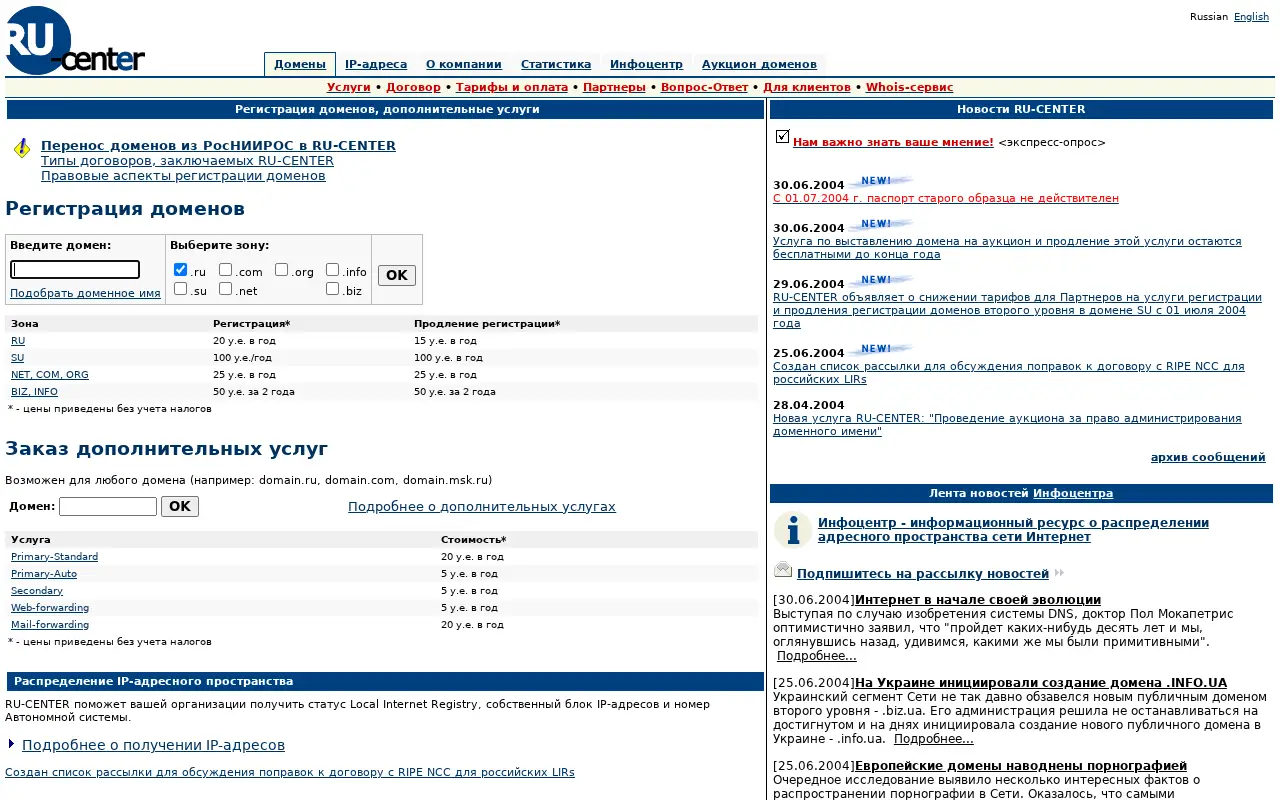Open Интернет в начале своей эволюции article
Image resolution: width=1280 pixels, height=800 pixels.
(978, 599)
